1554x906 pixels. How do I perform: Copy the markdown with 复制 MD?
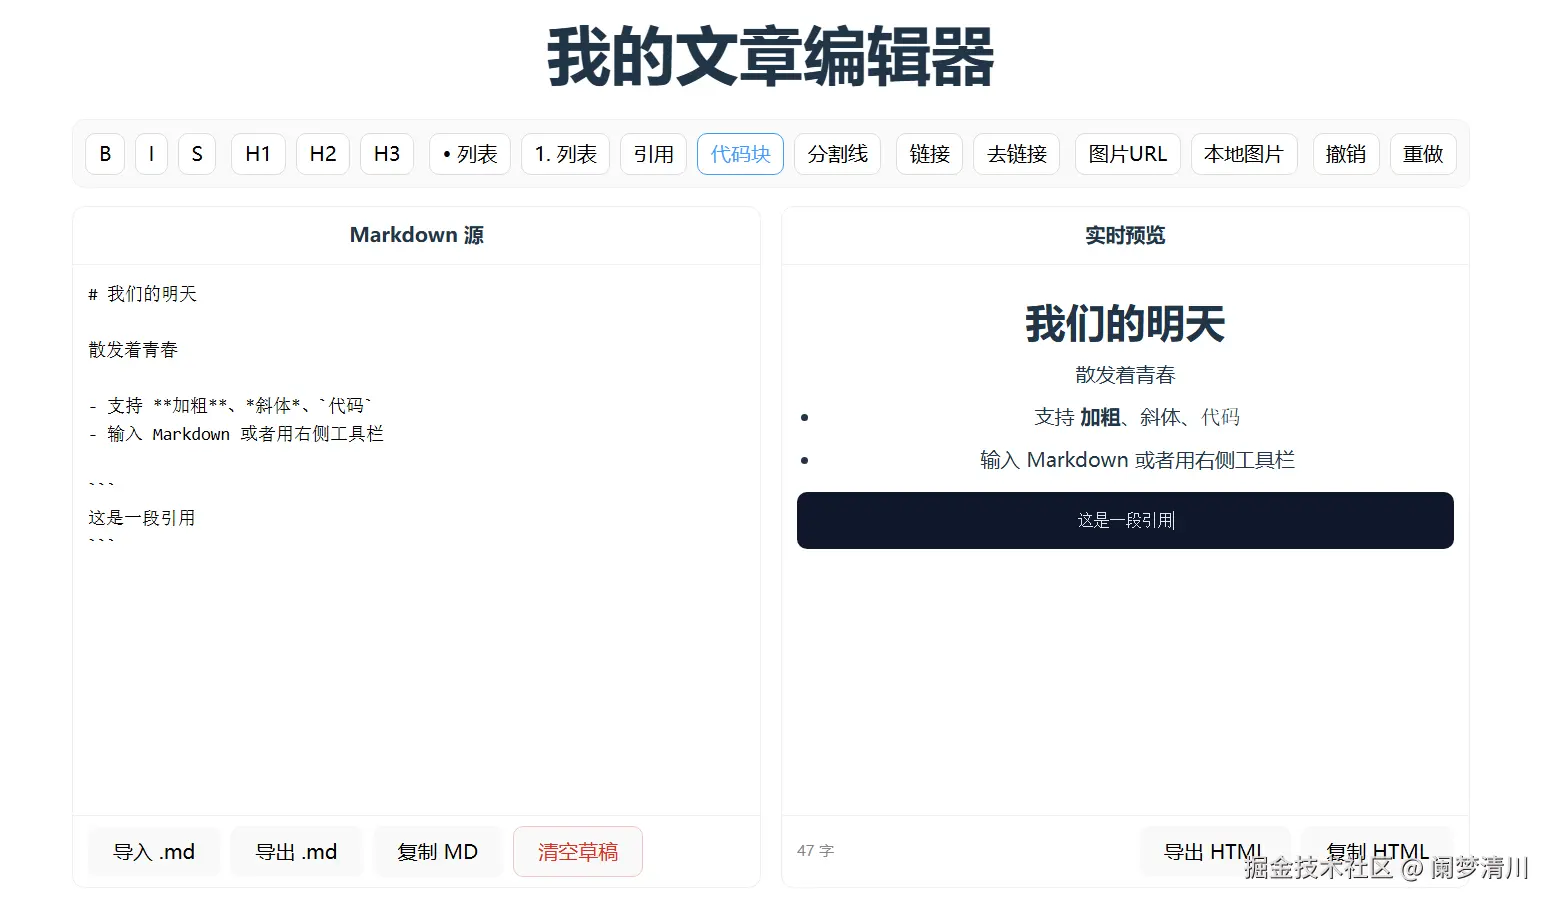pyautogui.click(x=438, y=852)
